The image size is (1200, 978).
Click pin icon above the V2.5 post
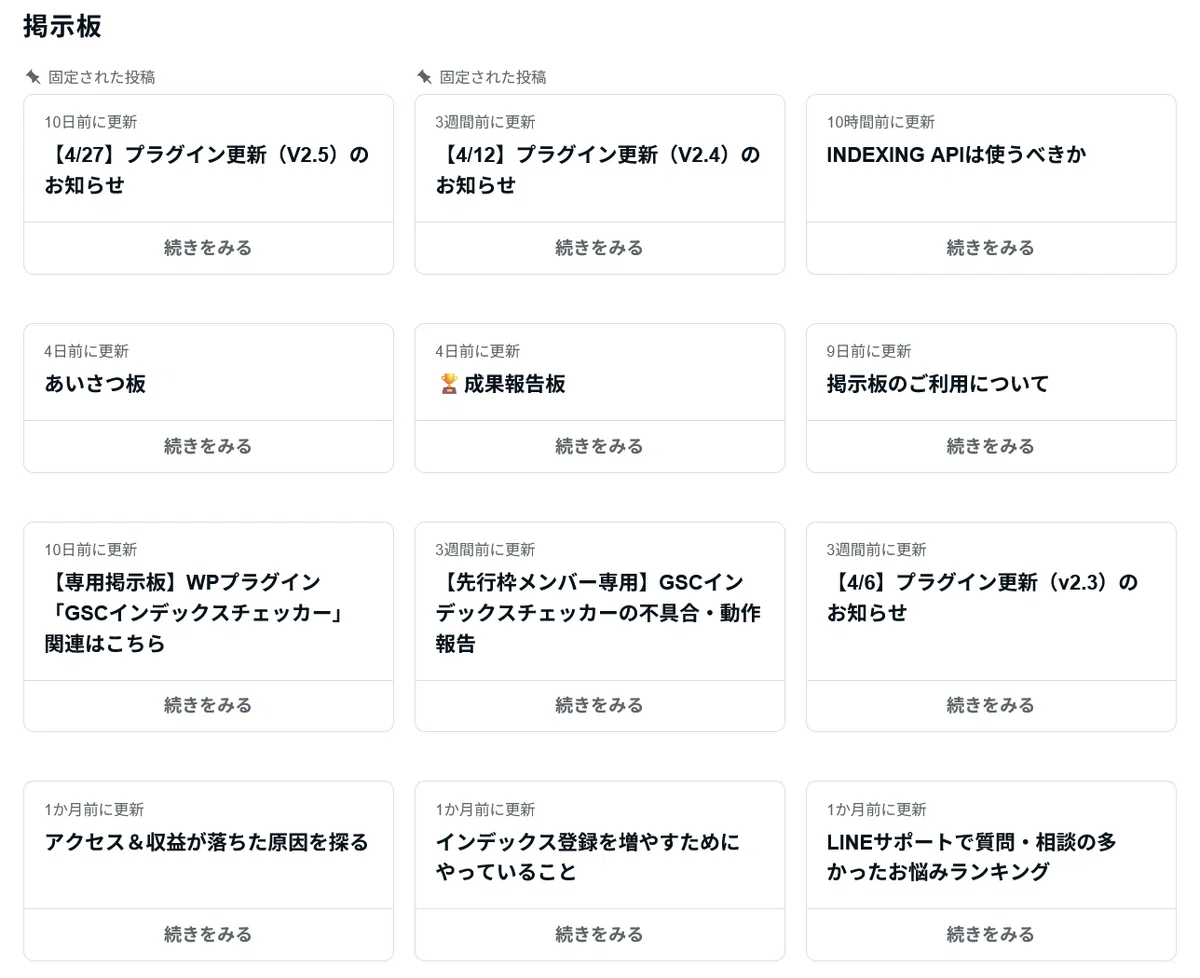(32, 77)
